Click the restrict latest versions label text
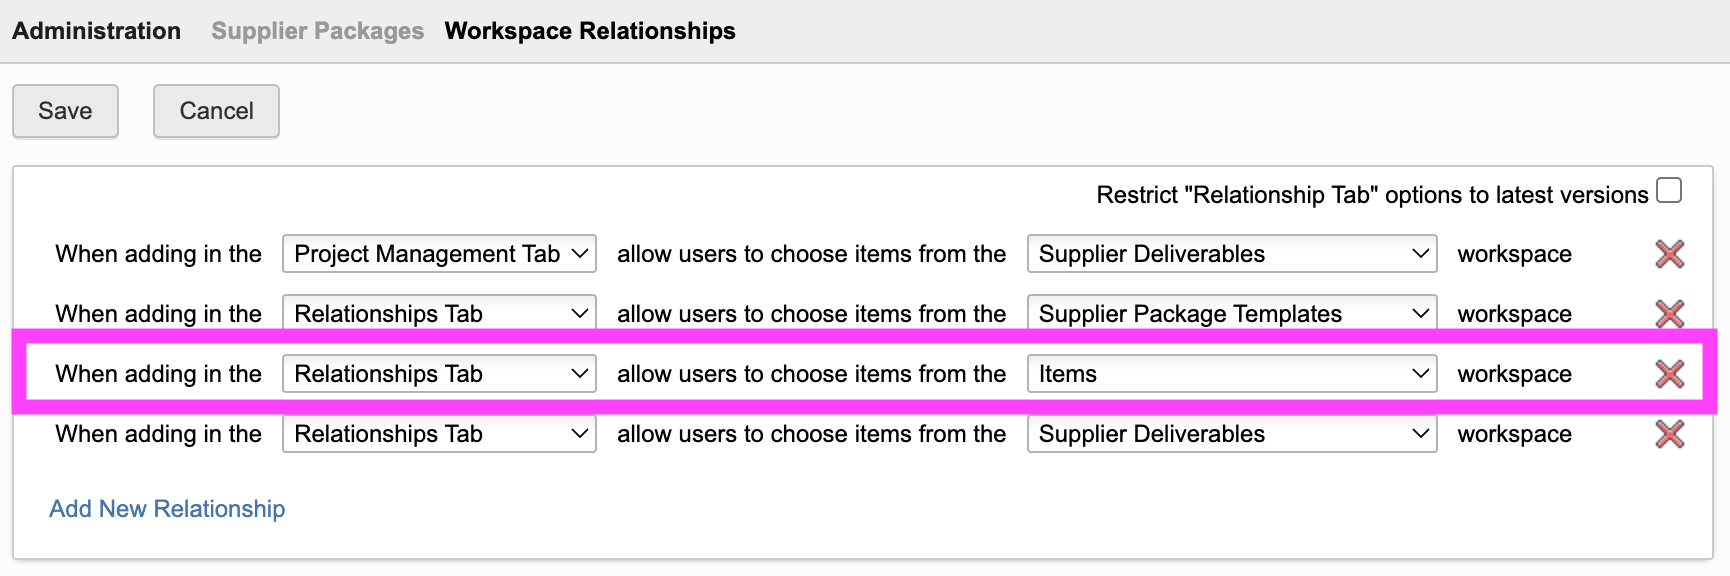 coord(1371,195)
